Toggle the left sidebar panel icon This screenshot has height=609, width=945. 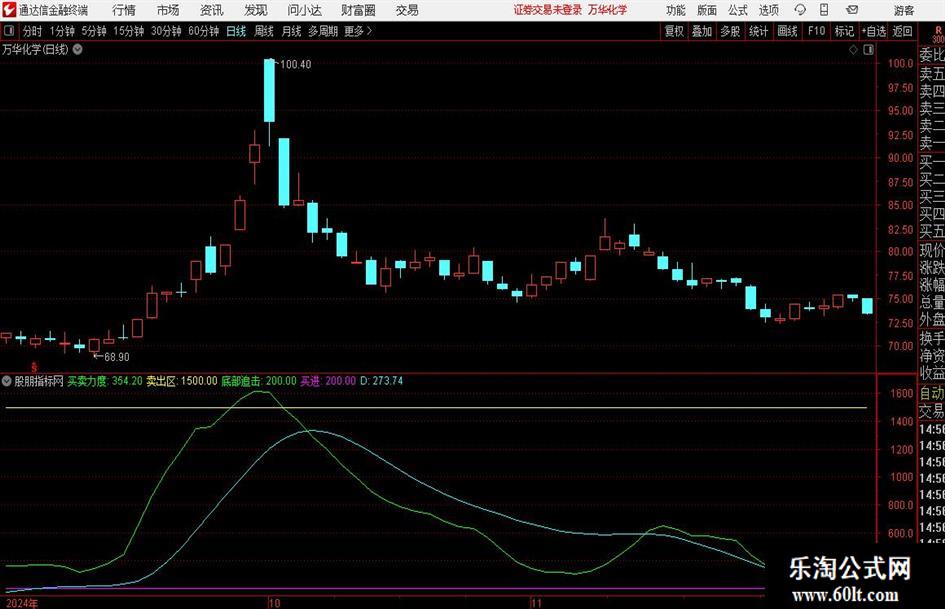9,31
